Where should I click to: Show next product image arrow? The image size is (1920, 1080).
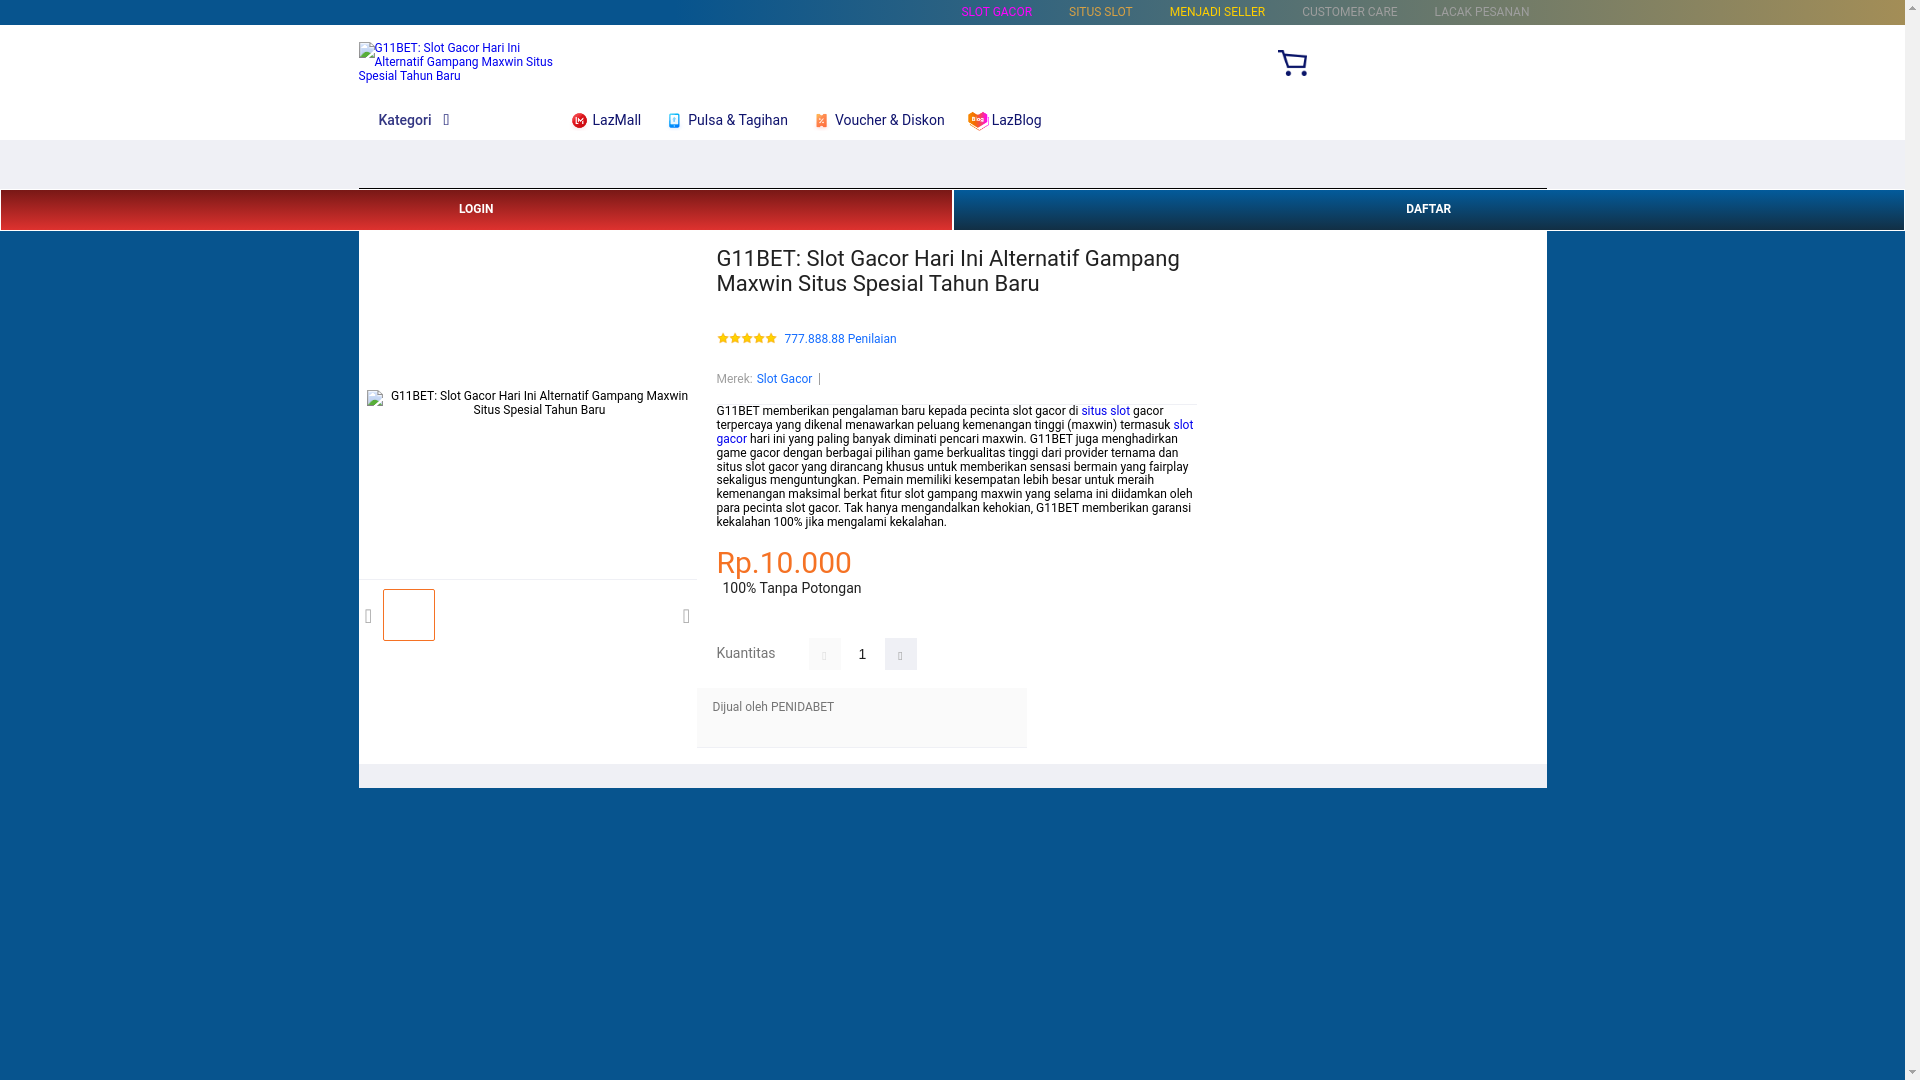click(x=686, y=617)
